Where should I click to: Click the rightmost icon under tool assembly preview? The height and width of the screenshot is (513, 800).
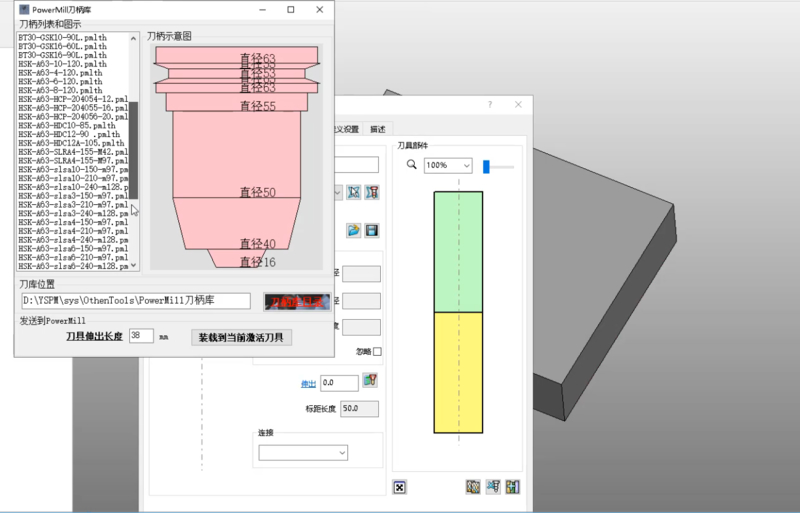coord(513,487)
